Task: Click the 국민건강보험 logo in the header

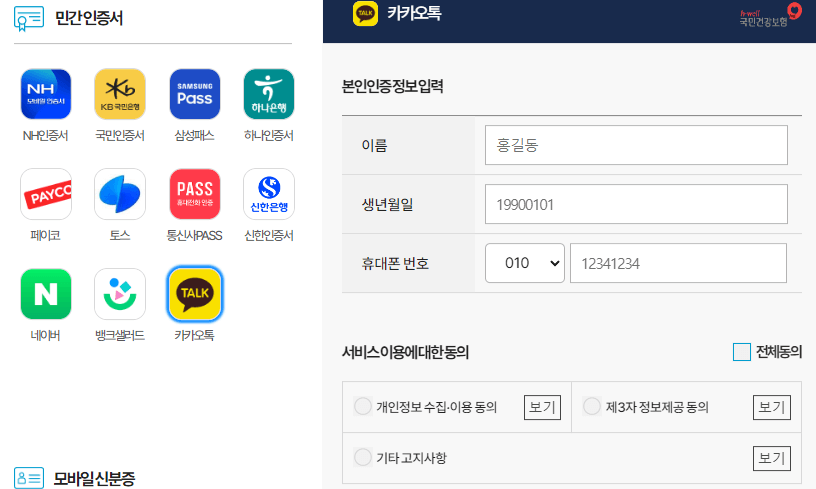Action: tap(770, 15)
